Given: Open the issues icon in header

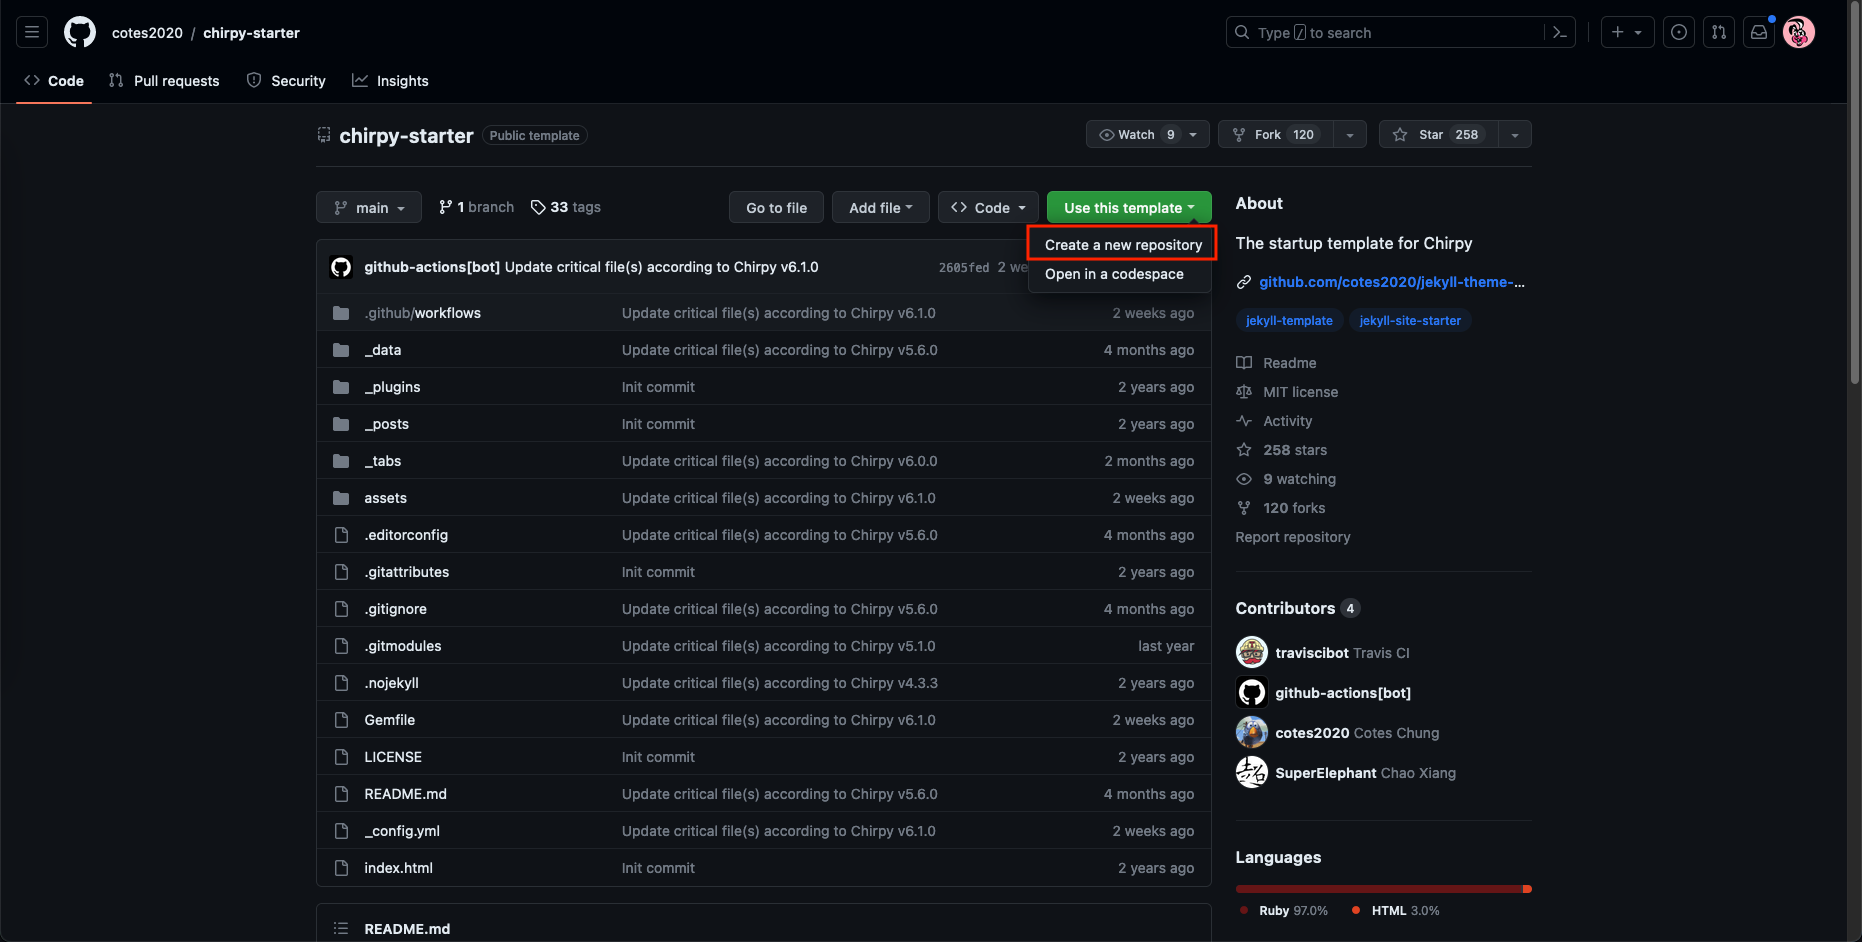Looking at the screenshot, I should (x=1679, y=33).
